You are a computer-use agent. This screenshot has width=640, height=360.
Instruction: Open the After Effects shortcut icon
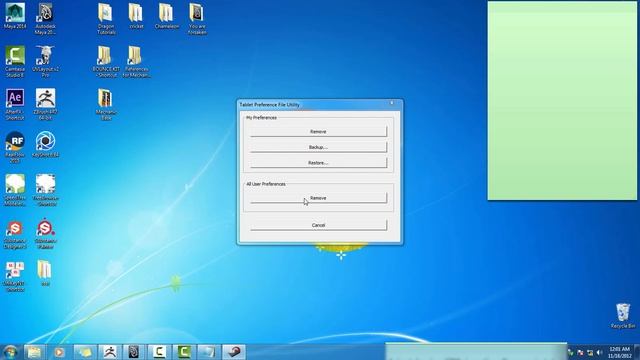tap(15, 104)
